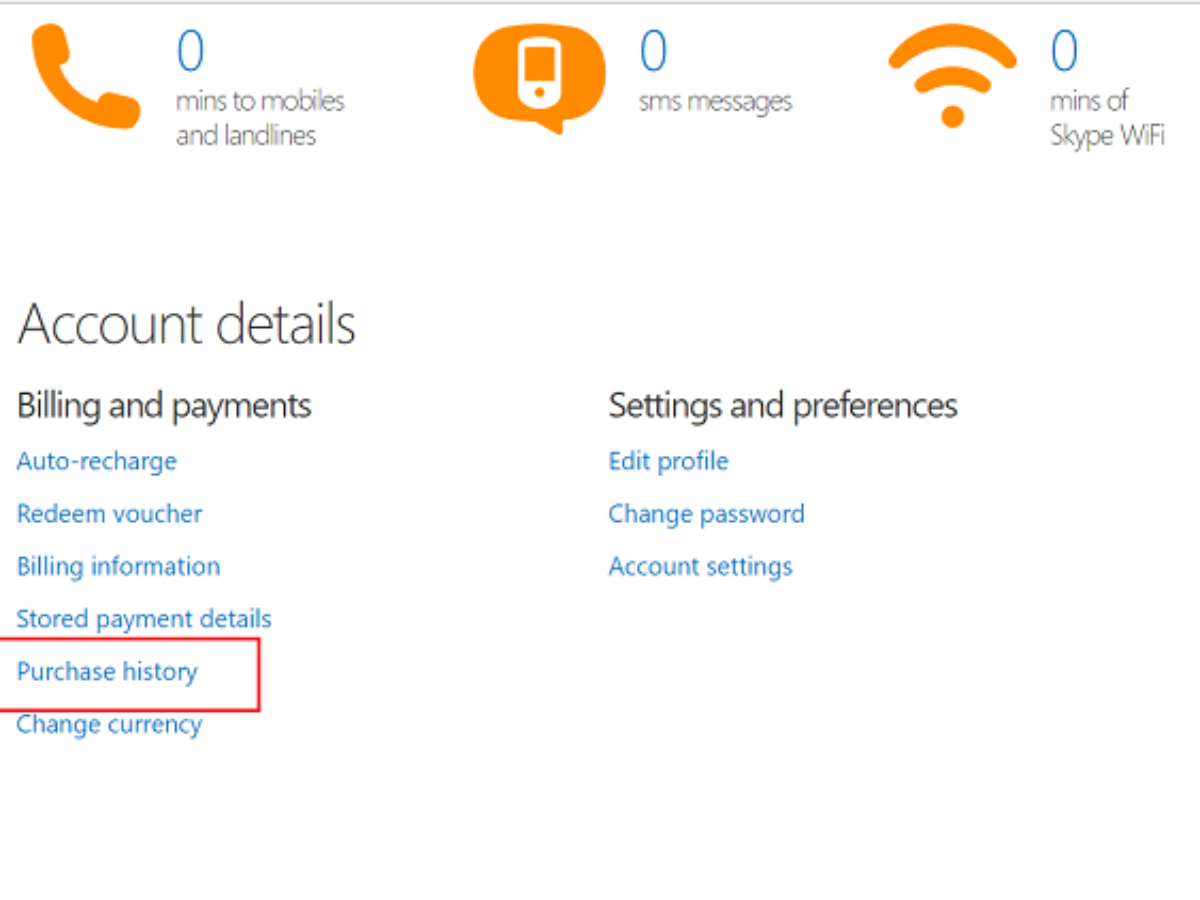The image size is (1200, 900).
Task: Click the 'mins to mobiles and landlines' label
Action: pos(260,118)
